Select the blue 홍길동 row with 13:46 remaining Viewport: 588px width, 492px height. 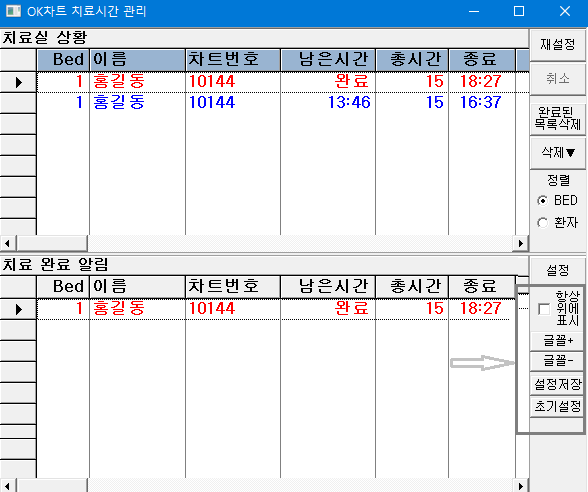[276, 102]
